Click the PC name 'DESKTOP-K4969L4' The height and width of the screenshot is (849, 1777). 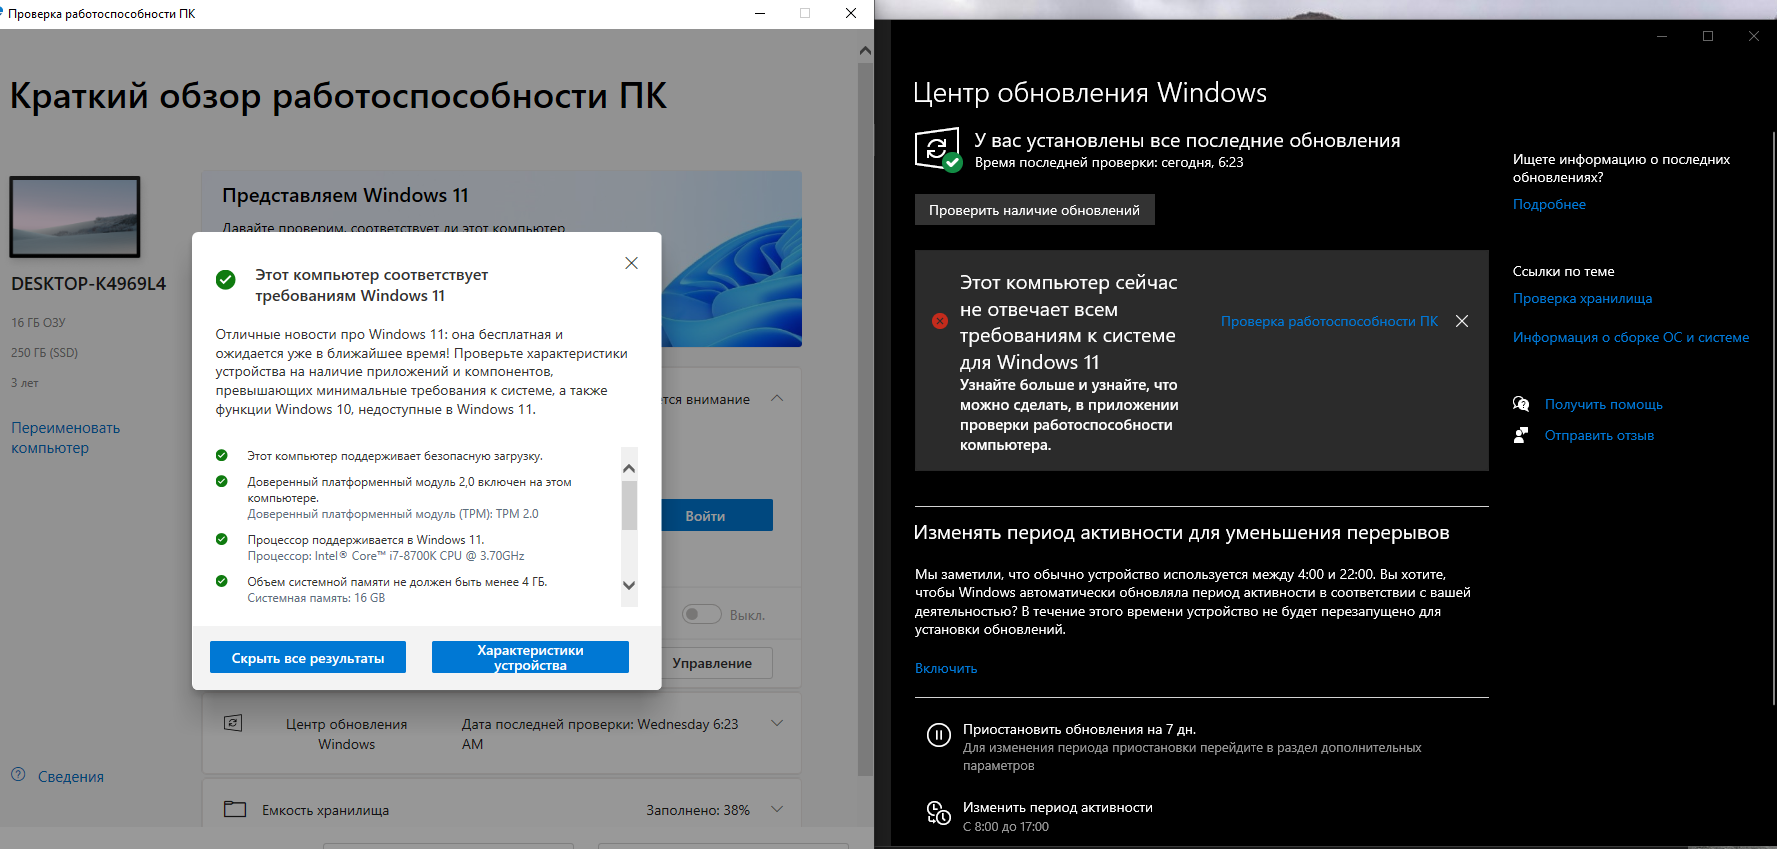(89, 284)
